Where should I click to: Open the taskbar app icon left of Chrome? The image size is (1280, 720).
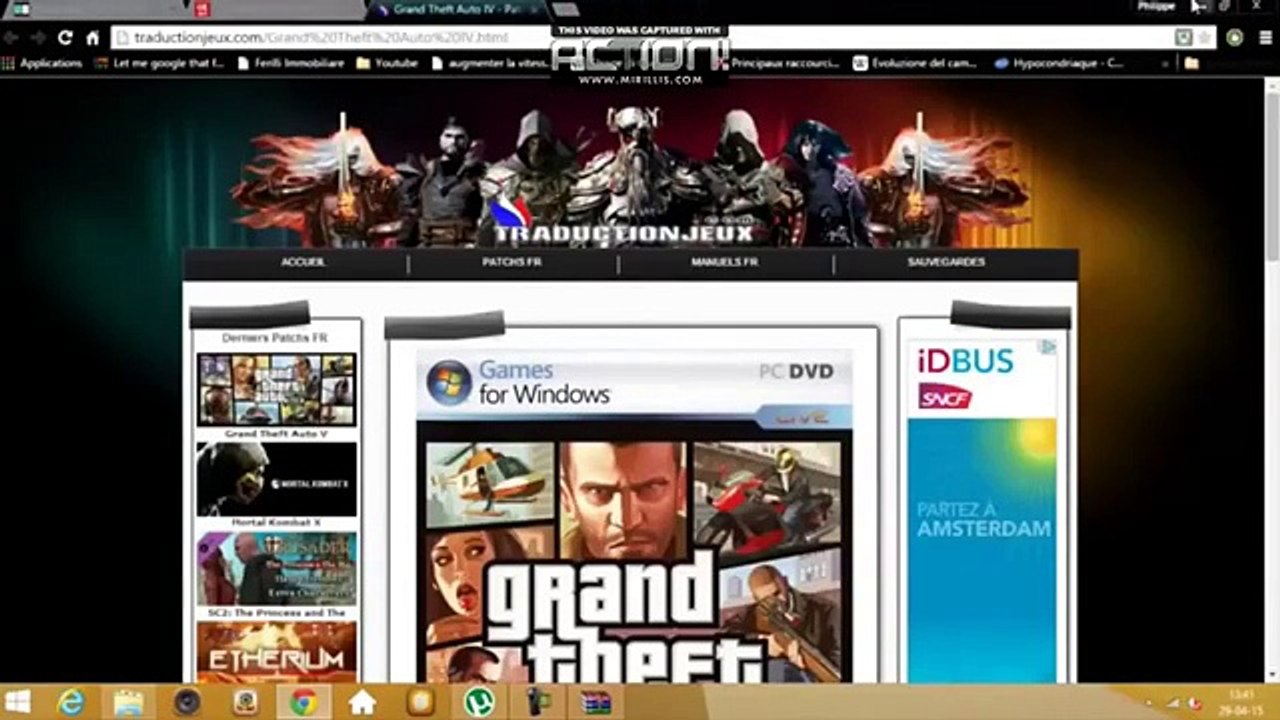pyautogui.click(x=245, y=702)
